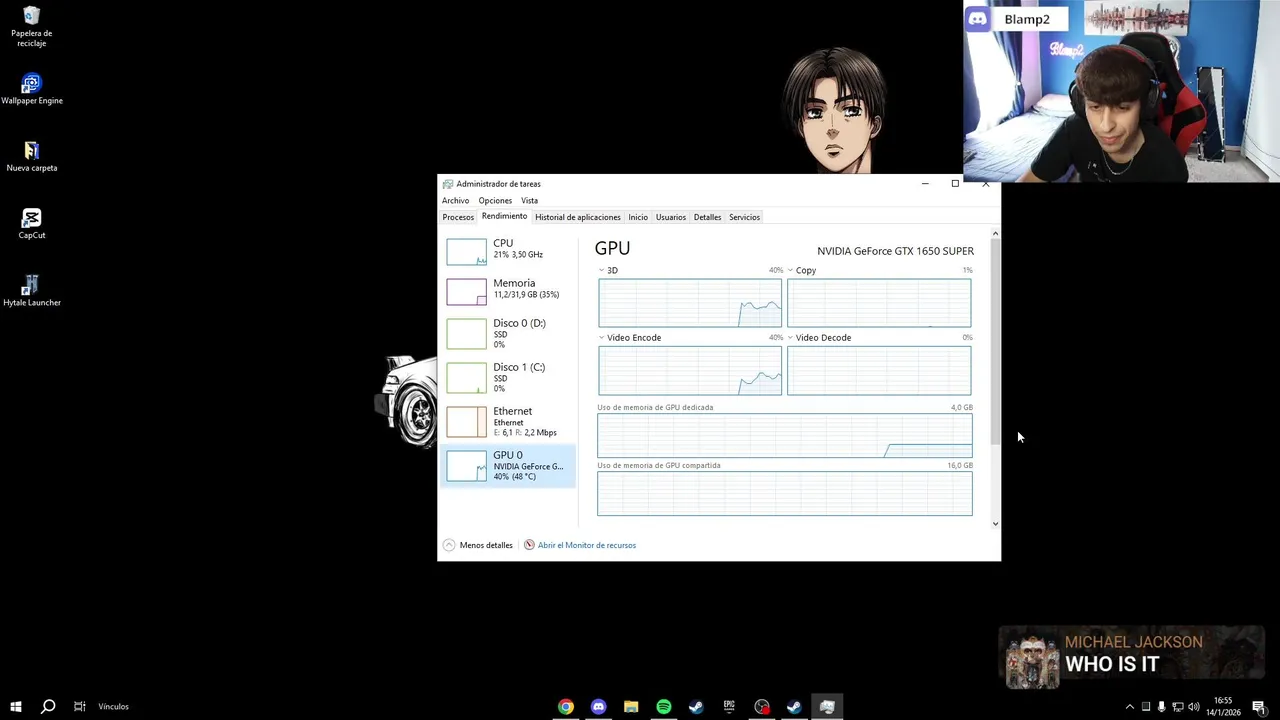Open the Vista menu
This screenshot has height=720, width=1280.
click(529, 200)
